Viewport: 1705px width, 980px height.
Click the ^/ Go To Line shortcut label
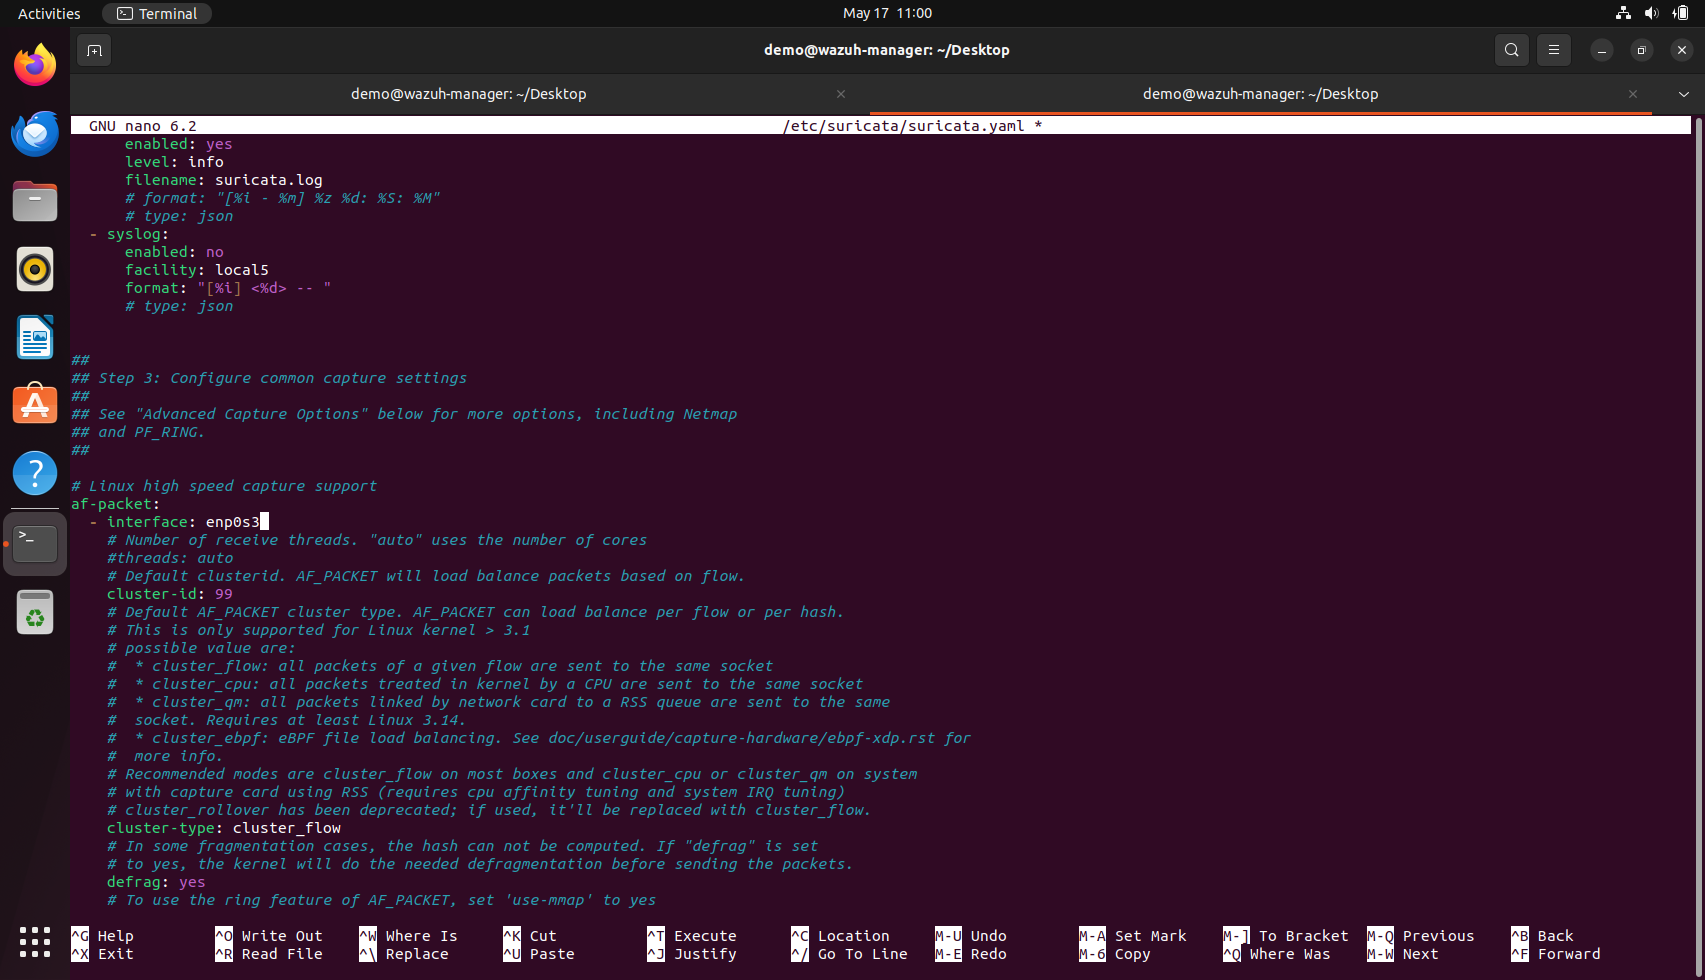(849, 954)
